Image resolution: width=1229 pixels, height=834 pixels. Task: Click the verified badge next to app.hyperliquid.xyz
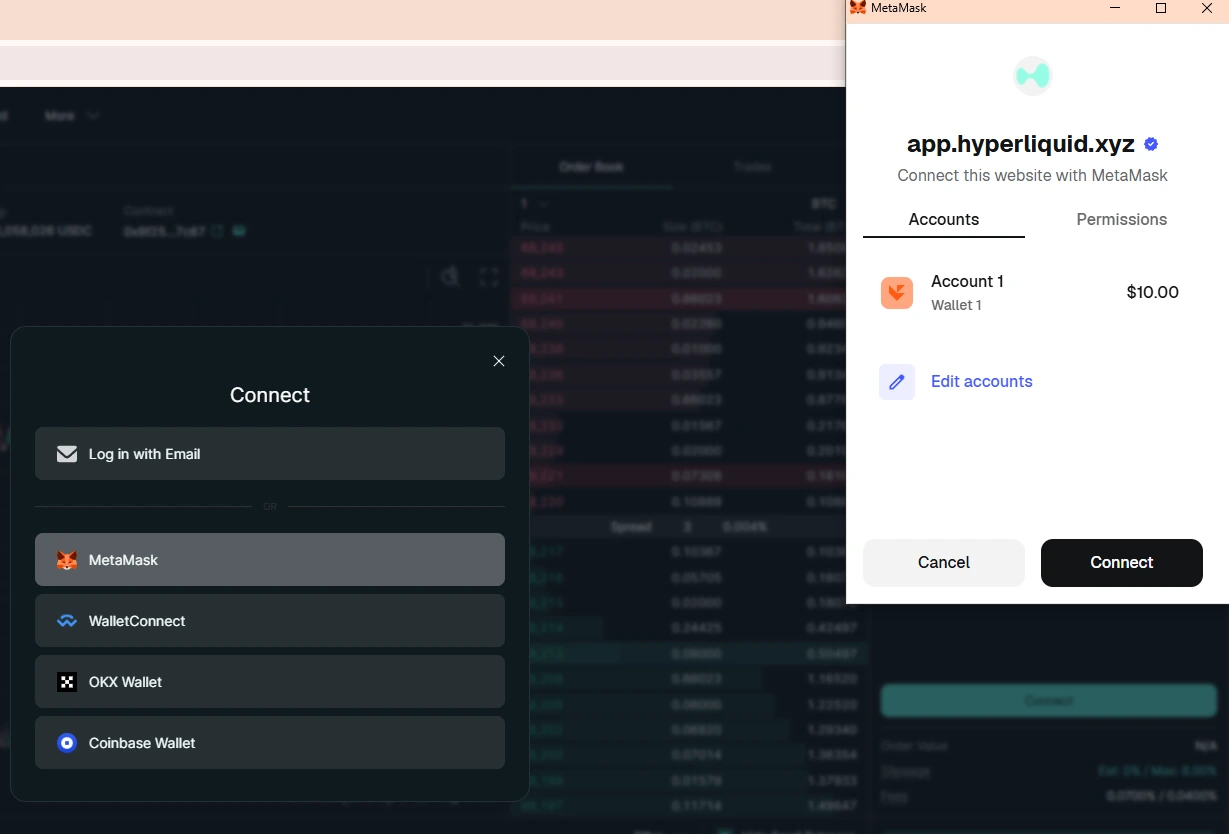point(1150,143)
